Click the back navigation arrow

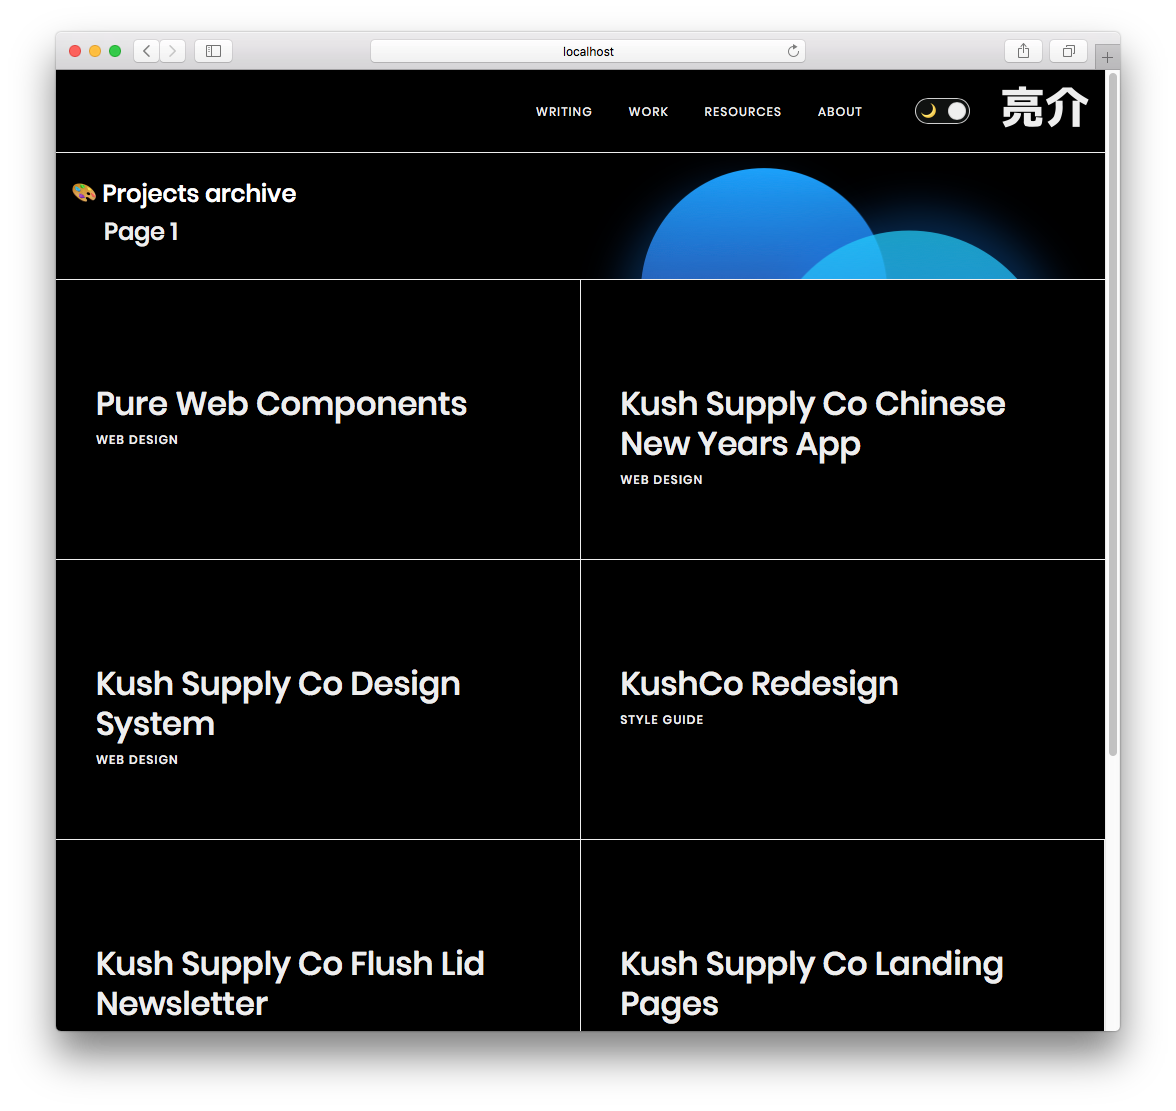[x=145, y=50]
